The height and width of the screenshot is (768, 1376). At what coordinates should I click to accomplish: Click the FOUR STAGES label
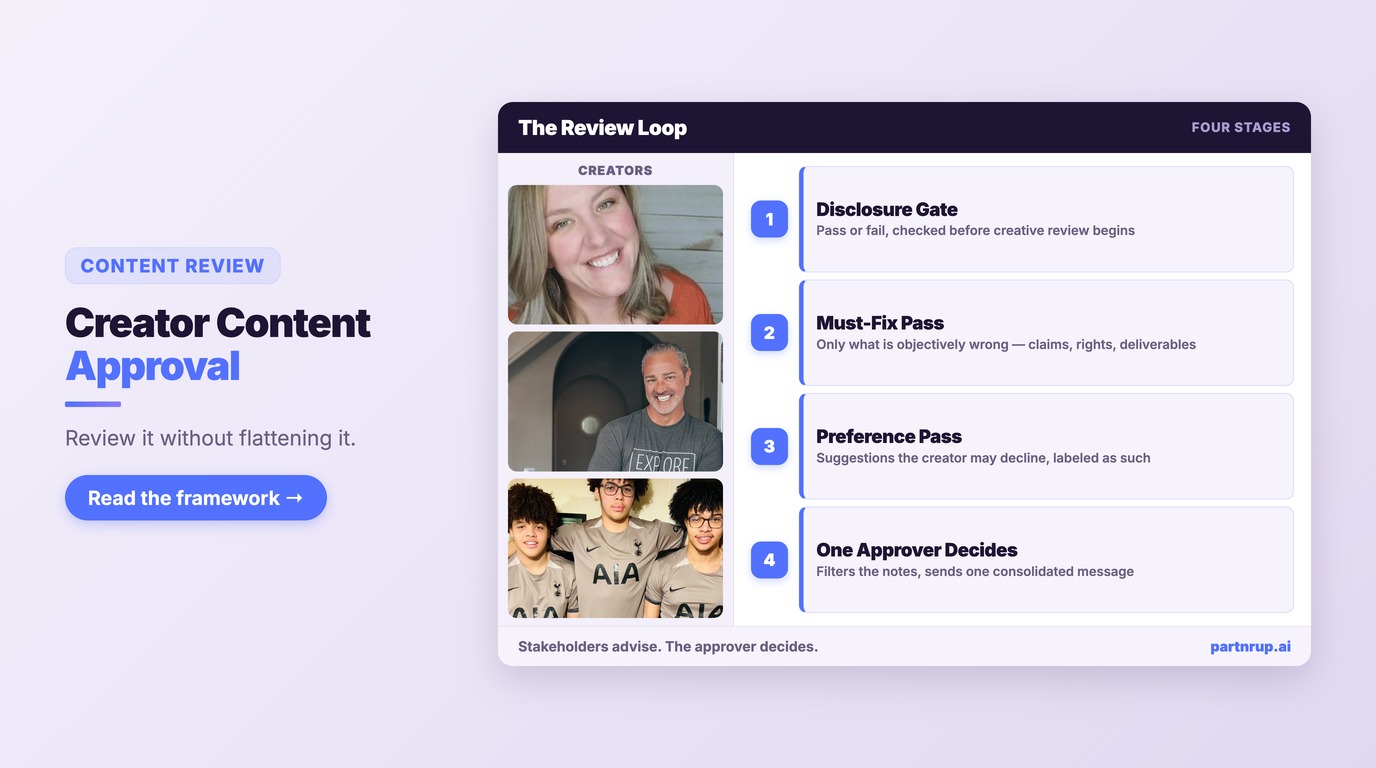point(1241,128)
